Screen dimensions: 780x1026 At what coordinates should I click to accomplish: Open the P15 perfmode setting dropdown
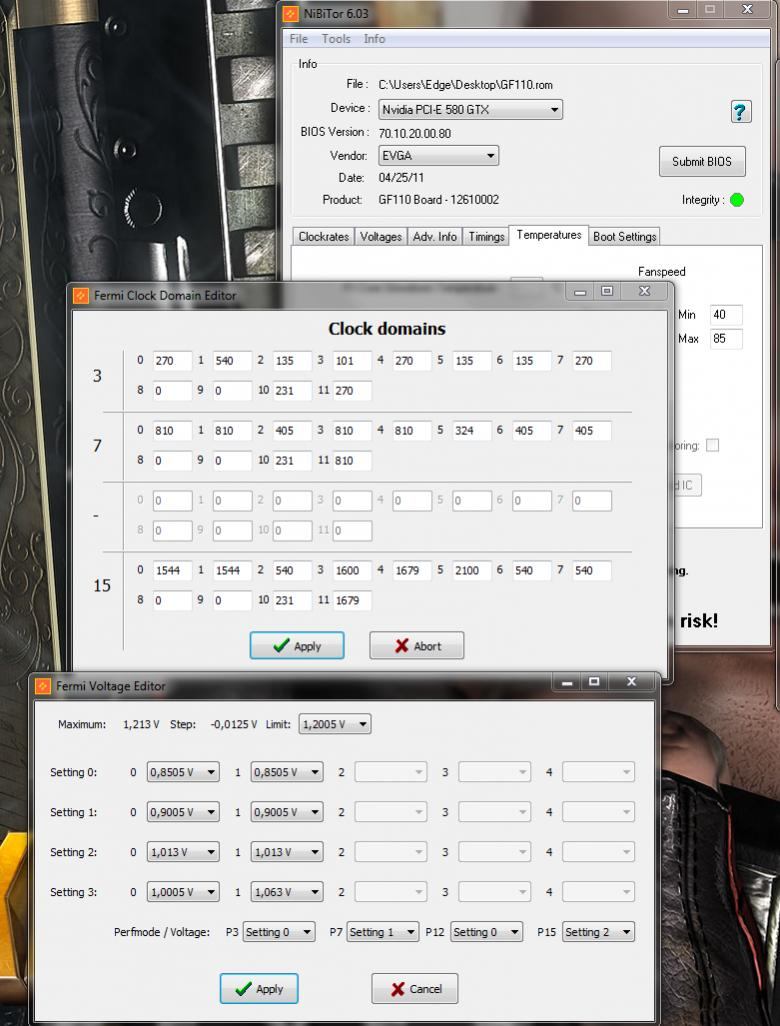(x=598, y=932)
